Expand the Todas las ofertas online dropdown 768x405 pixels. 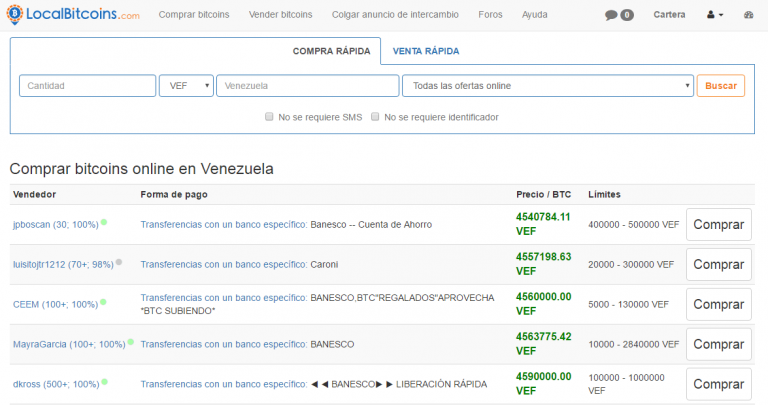(x=547, y=86)
